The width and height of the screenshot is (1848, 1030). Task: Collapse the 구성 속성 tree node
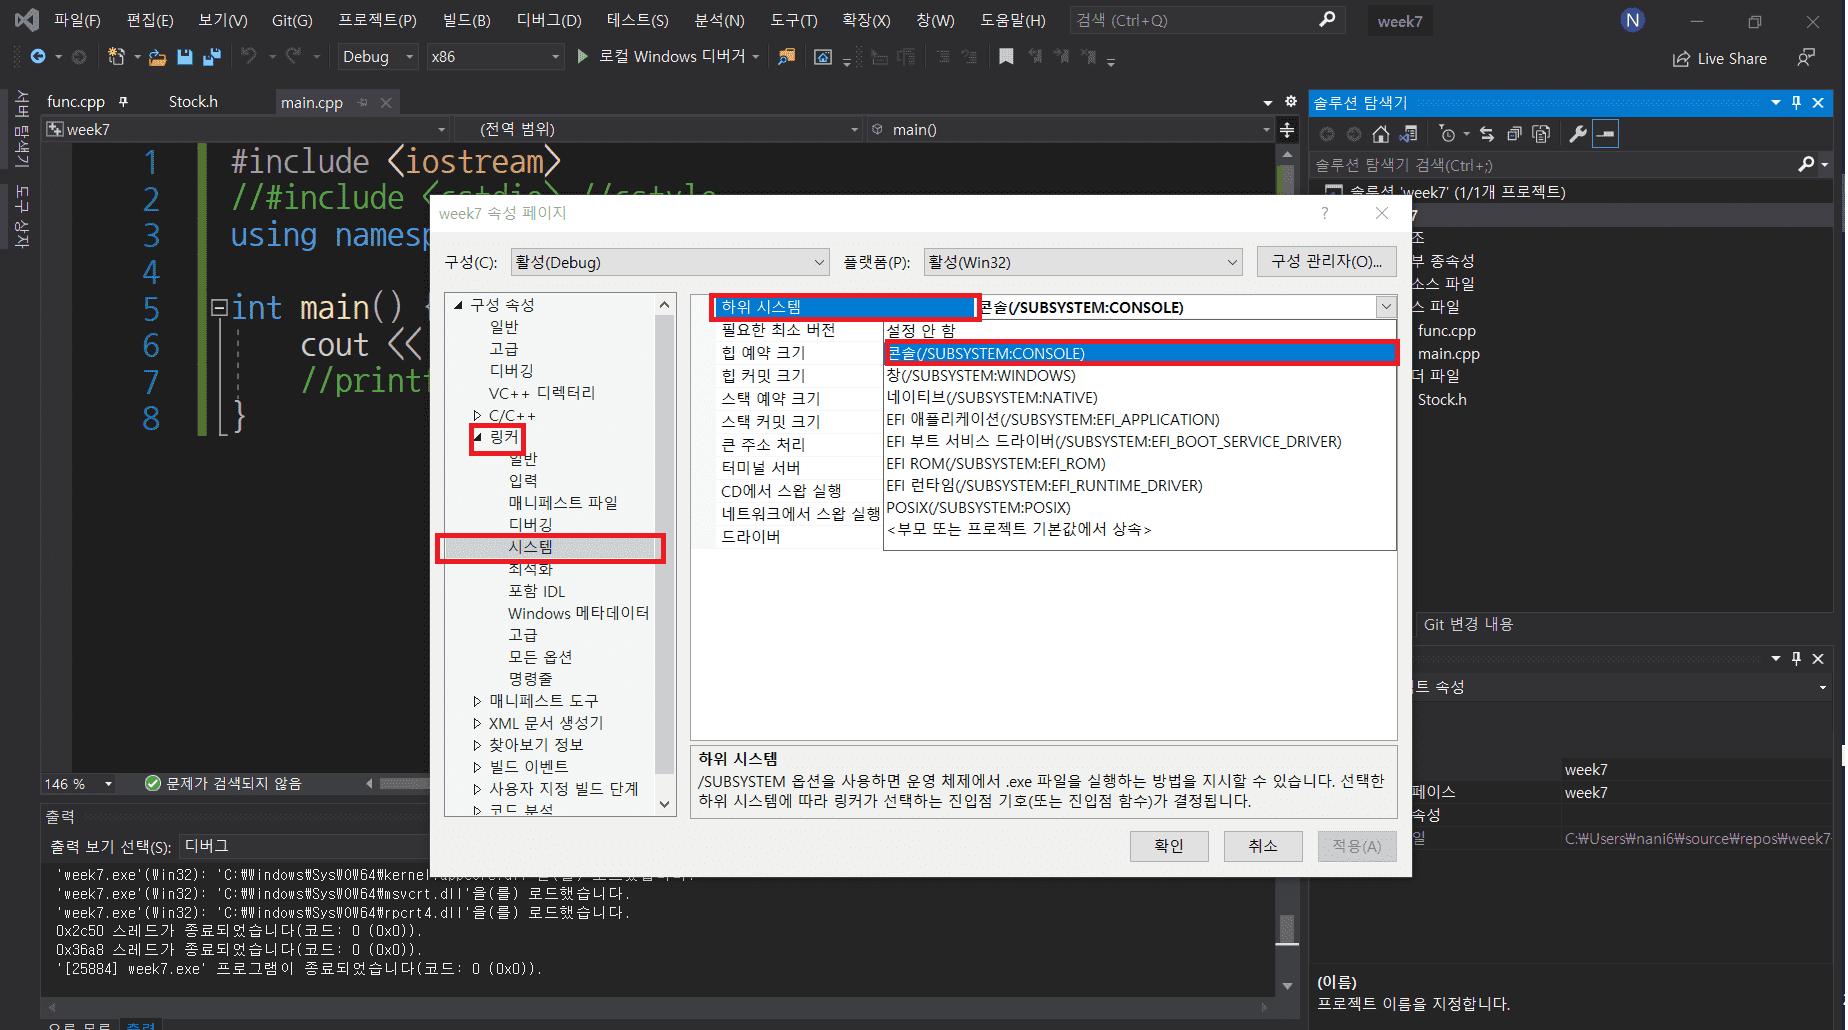coord(459,305)
